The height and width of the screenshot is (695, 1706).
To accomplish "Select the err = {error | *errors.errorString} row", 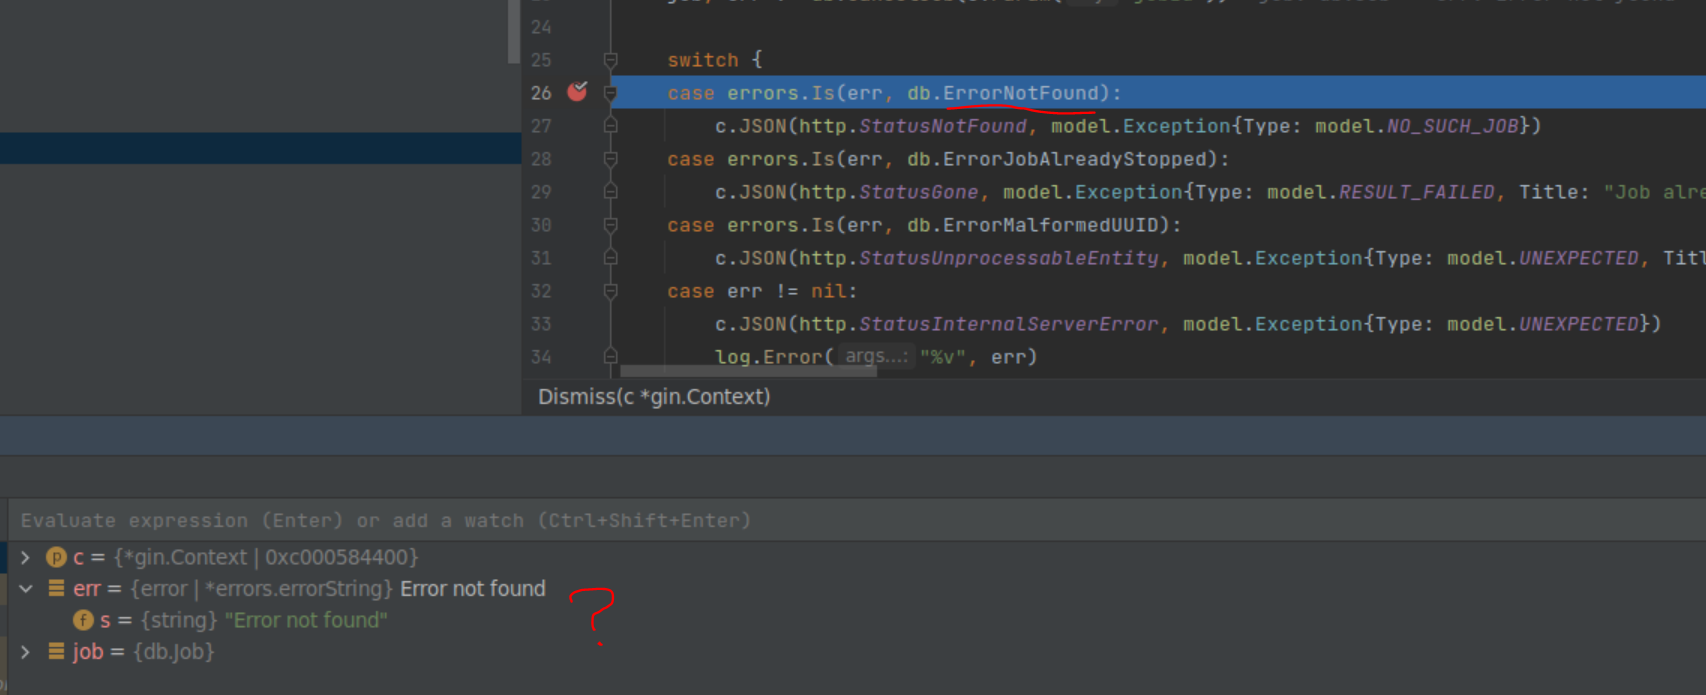I will (x=856, y=589).
